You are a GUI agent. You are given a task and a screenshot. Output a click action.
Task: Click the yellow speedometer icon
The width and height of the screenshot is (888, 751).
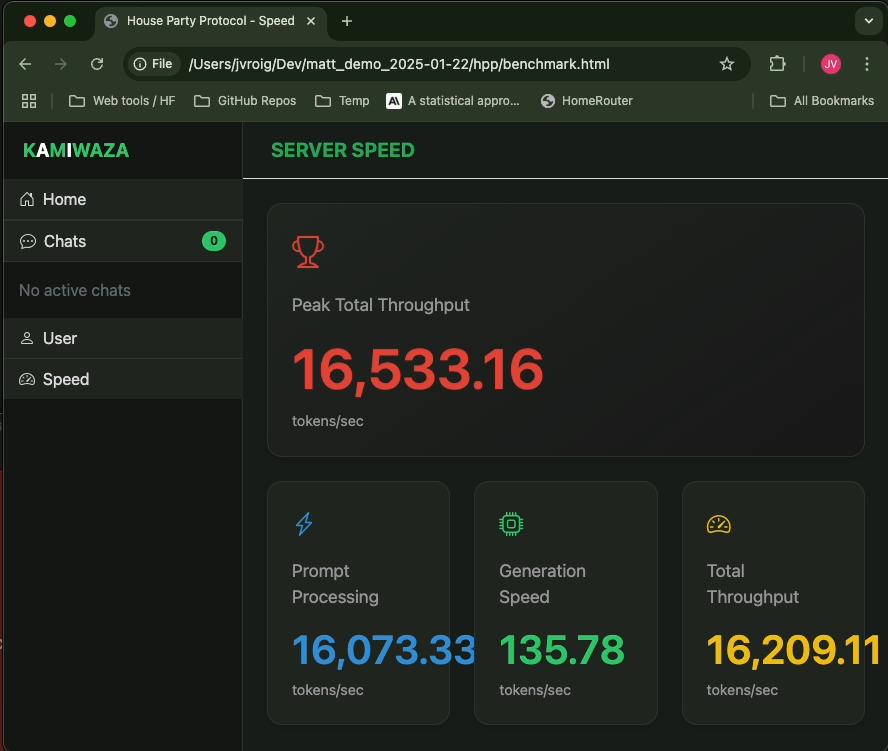(719, 524)
